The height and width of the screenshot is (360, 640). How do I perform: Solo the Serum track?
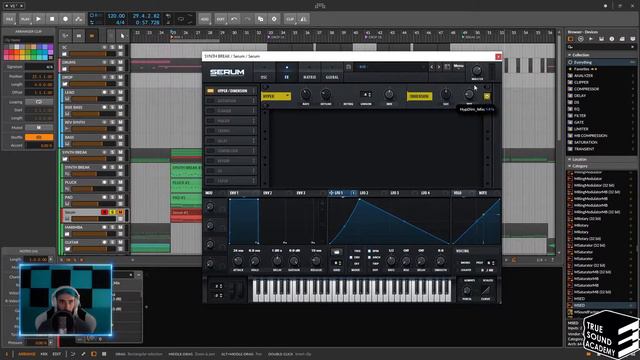[x=113, y=212]
